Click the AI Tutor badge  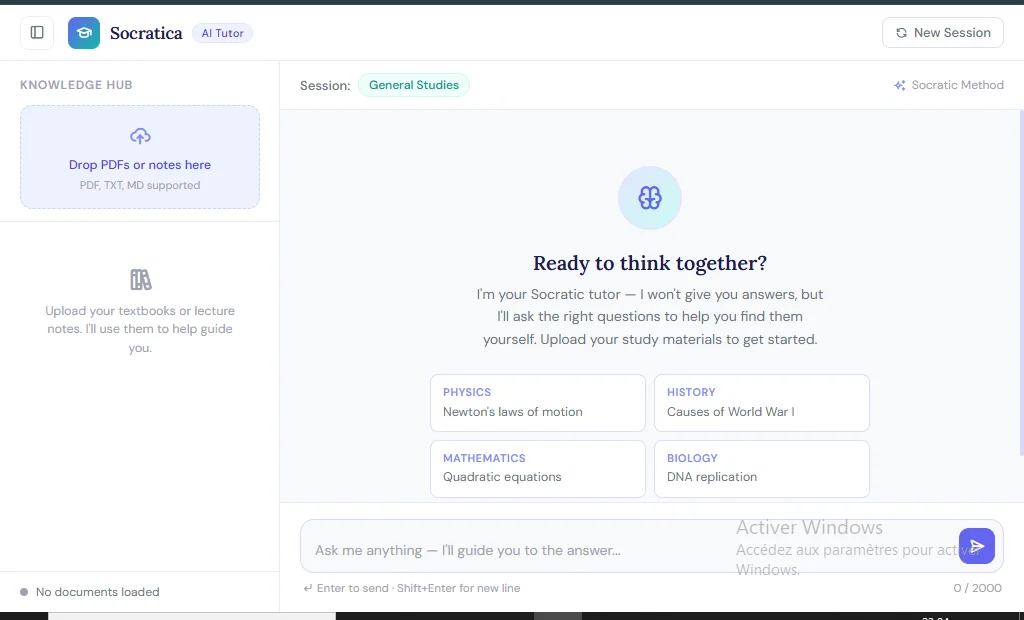[222, 33]
